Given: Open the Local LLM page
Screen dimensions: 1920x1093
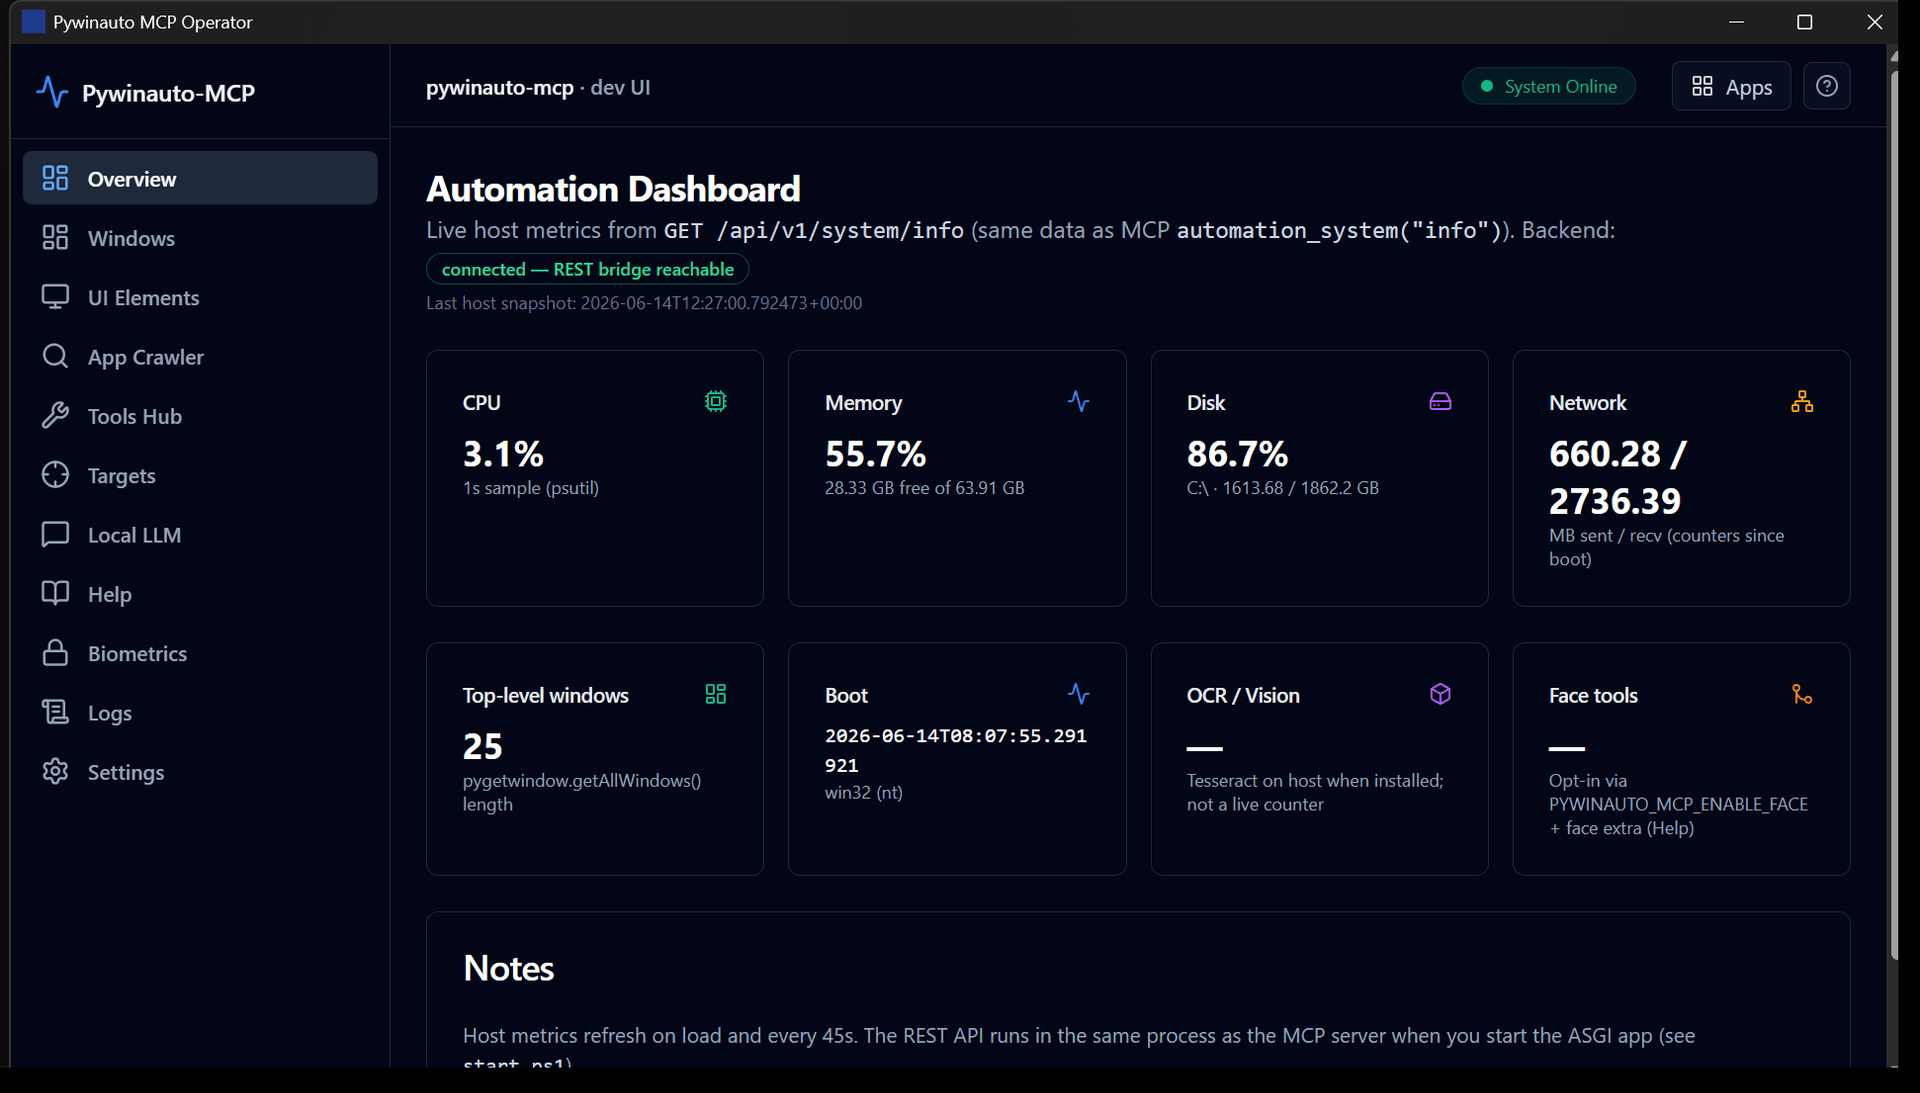Looking at the screenshot, I should coord(200,534).
